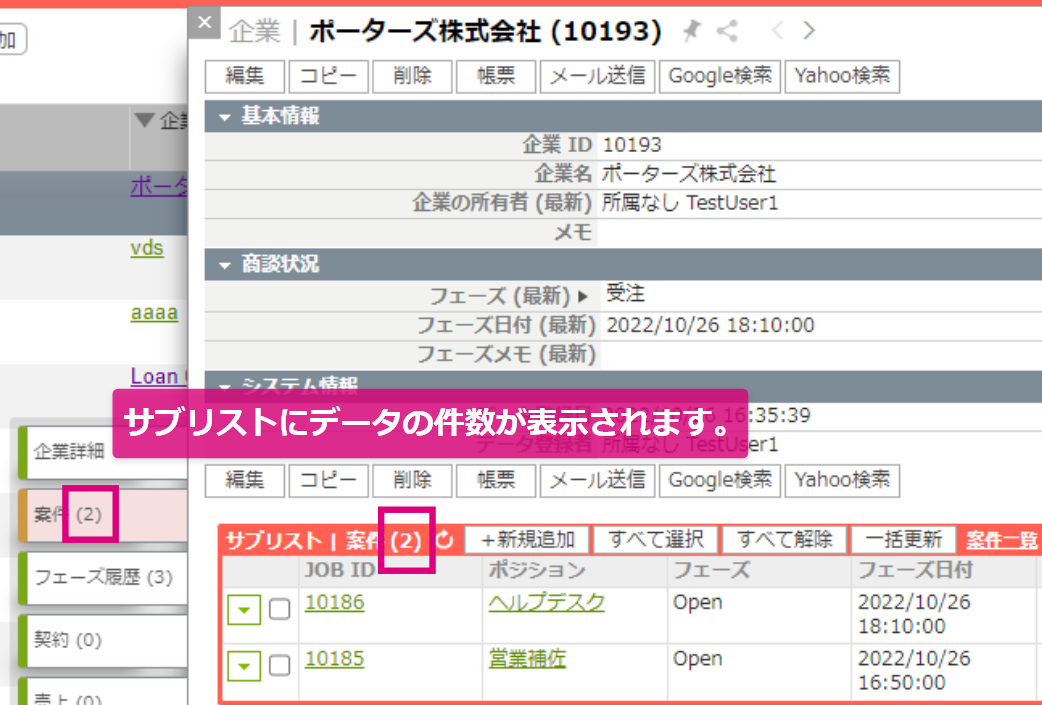Screen dimensions: 1042x705
Task: Open the フェーズ履歴 (3) side tab
Action: coord(103,577)
